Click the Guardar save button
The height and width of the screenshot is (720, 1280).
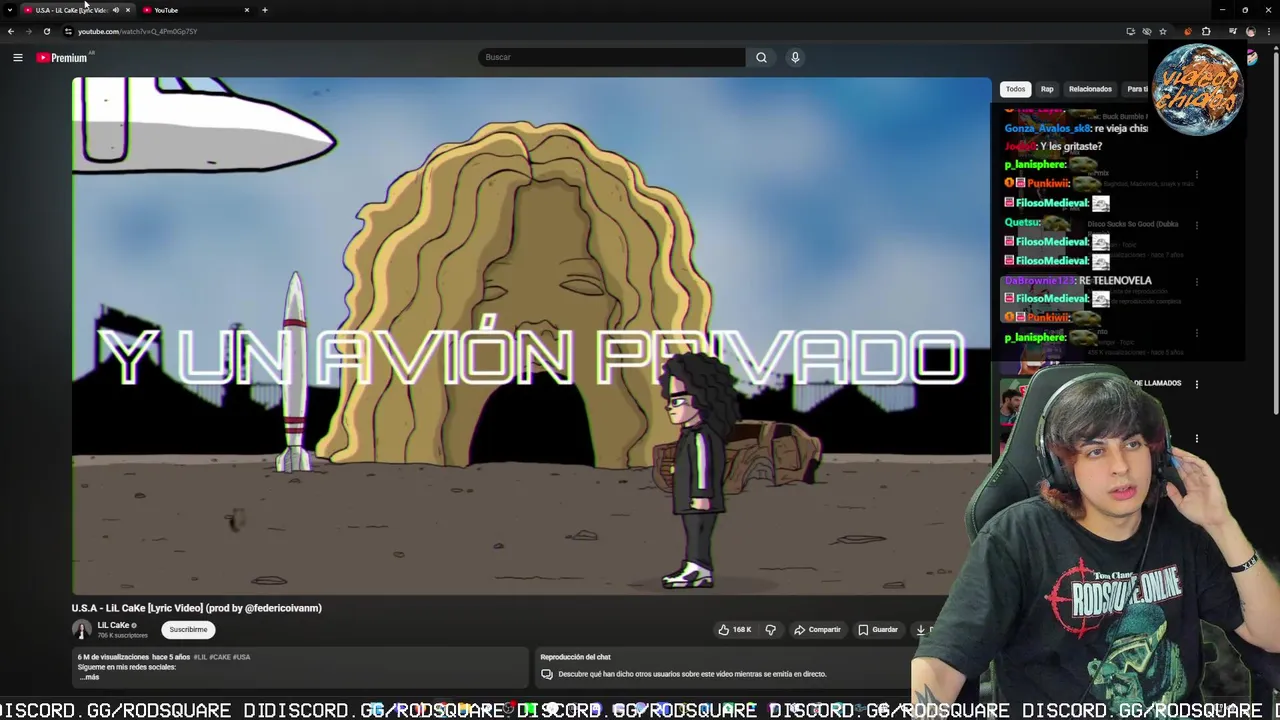[878, 629]
